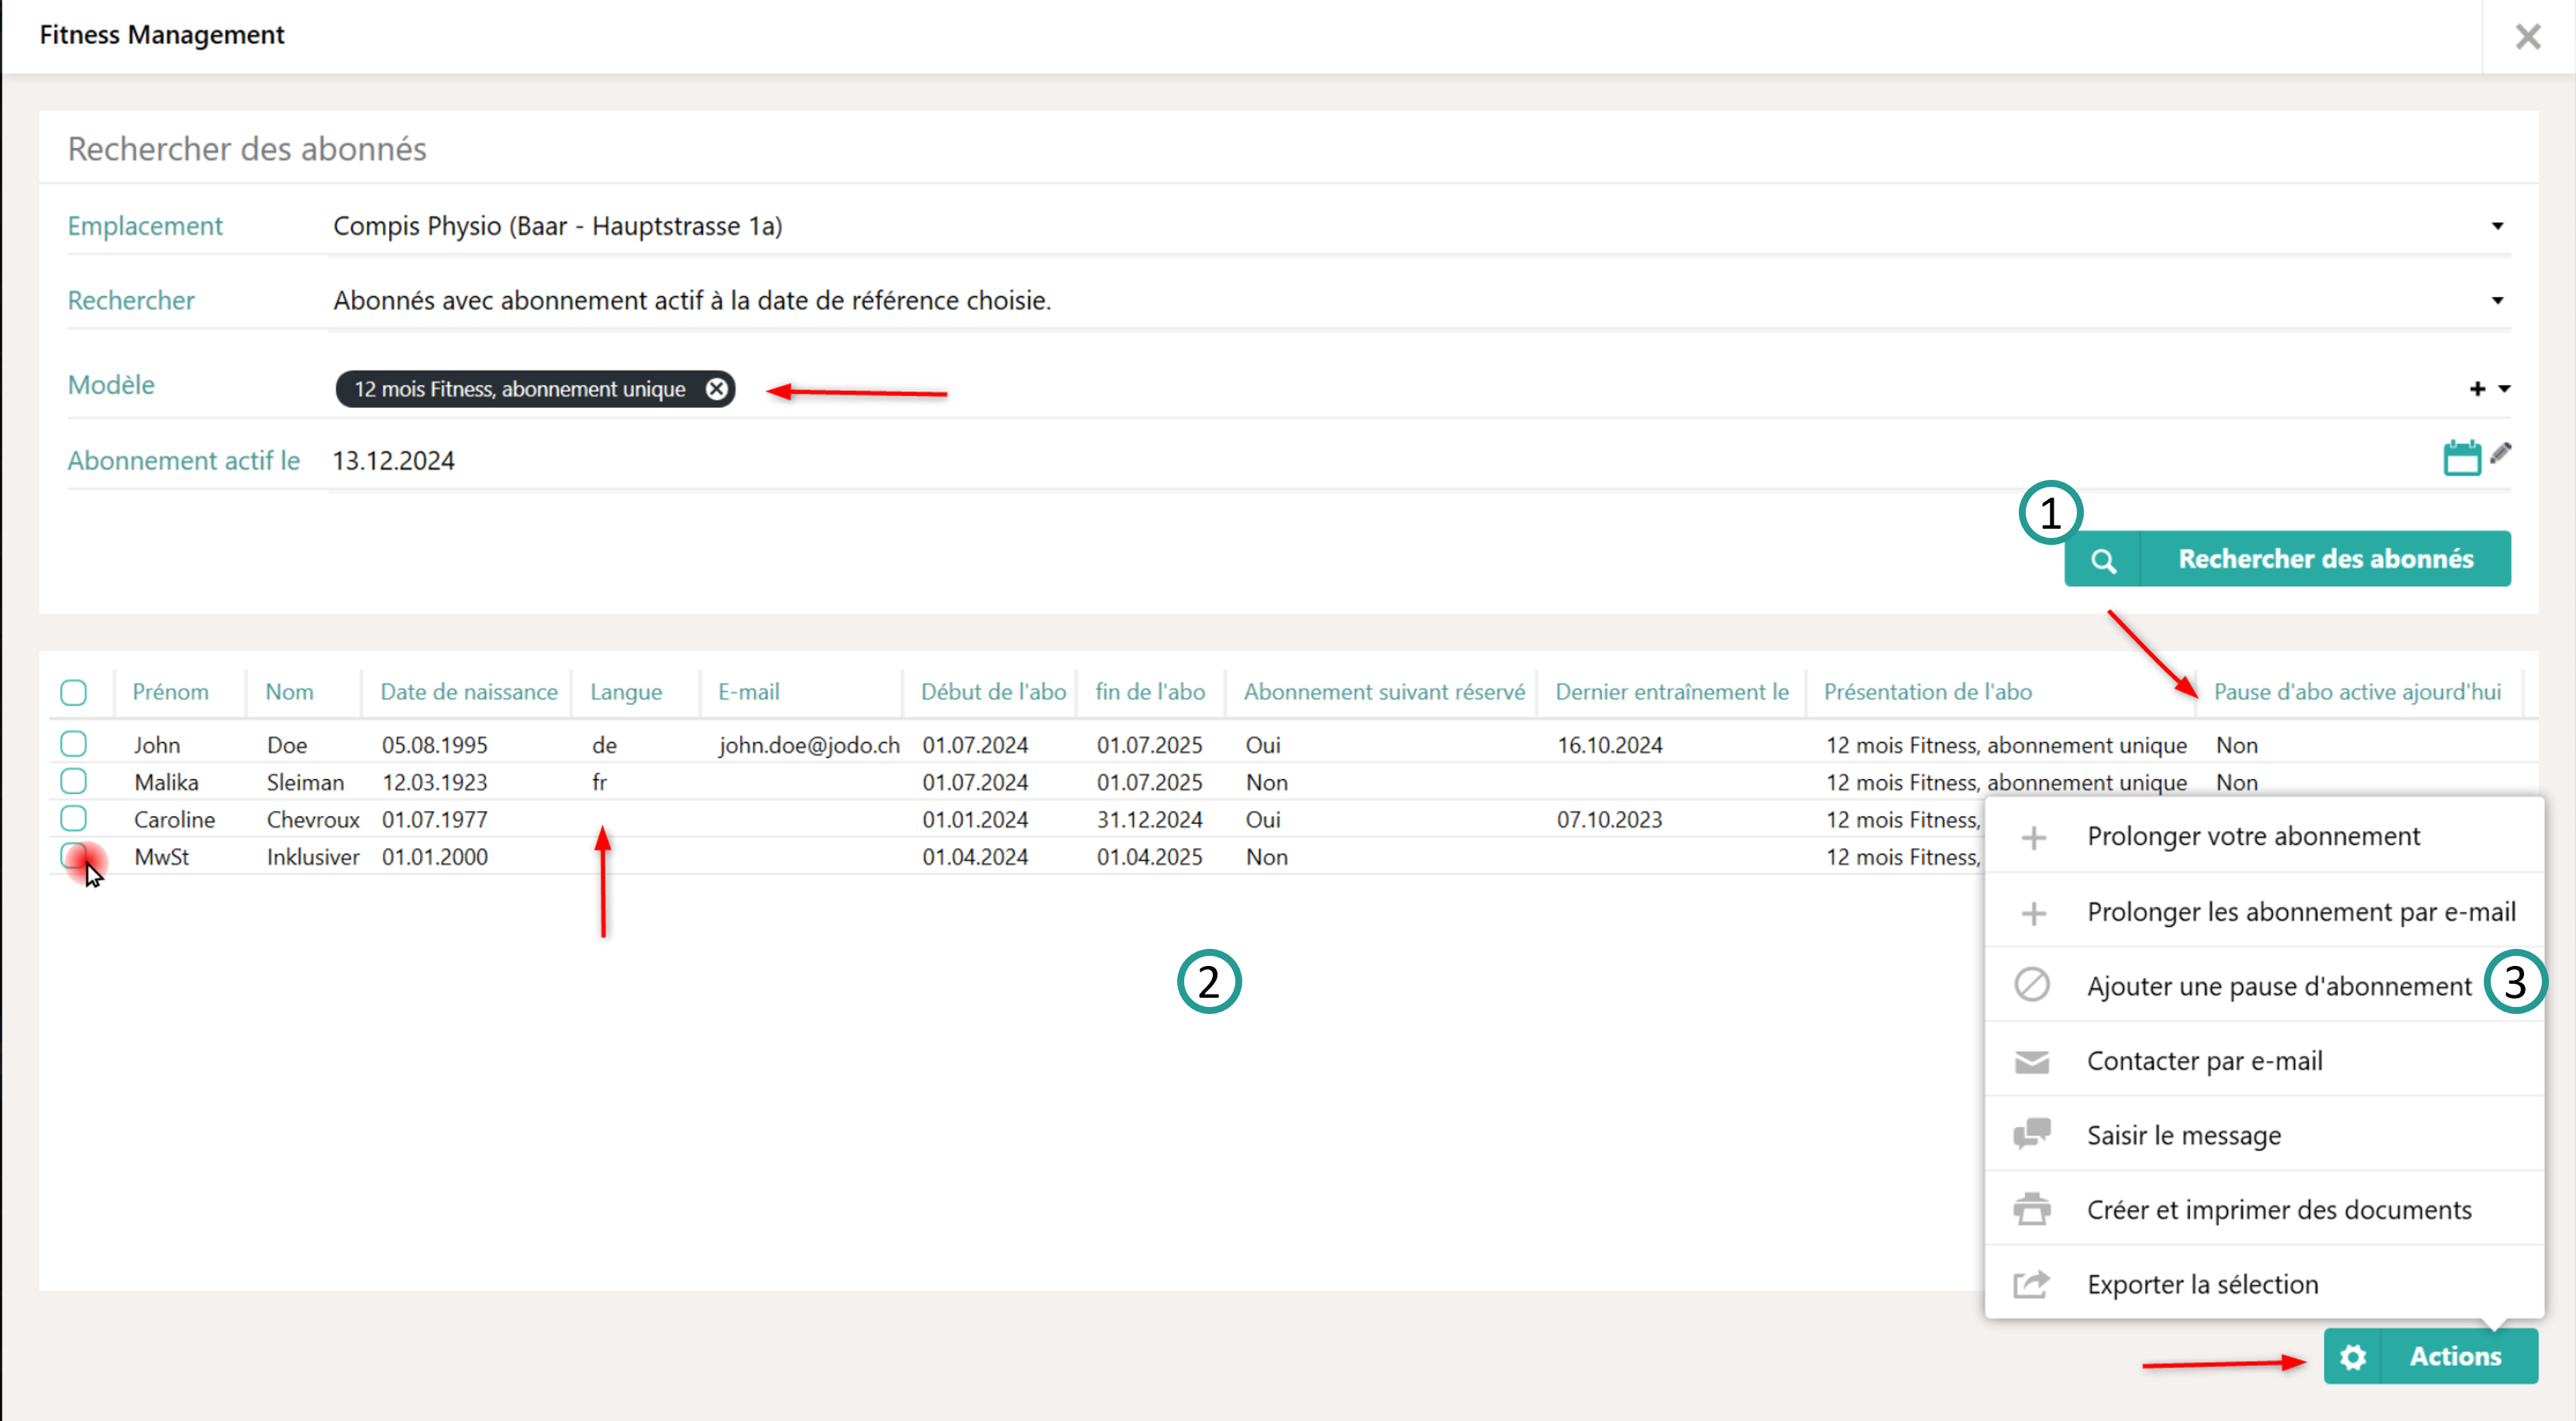Check the box for John Doe

tap(73, 744)
